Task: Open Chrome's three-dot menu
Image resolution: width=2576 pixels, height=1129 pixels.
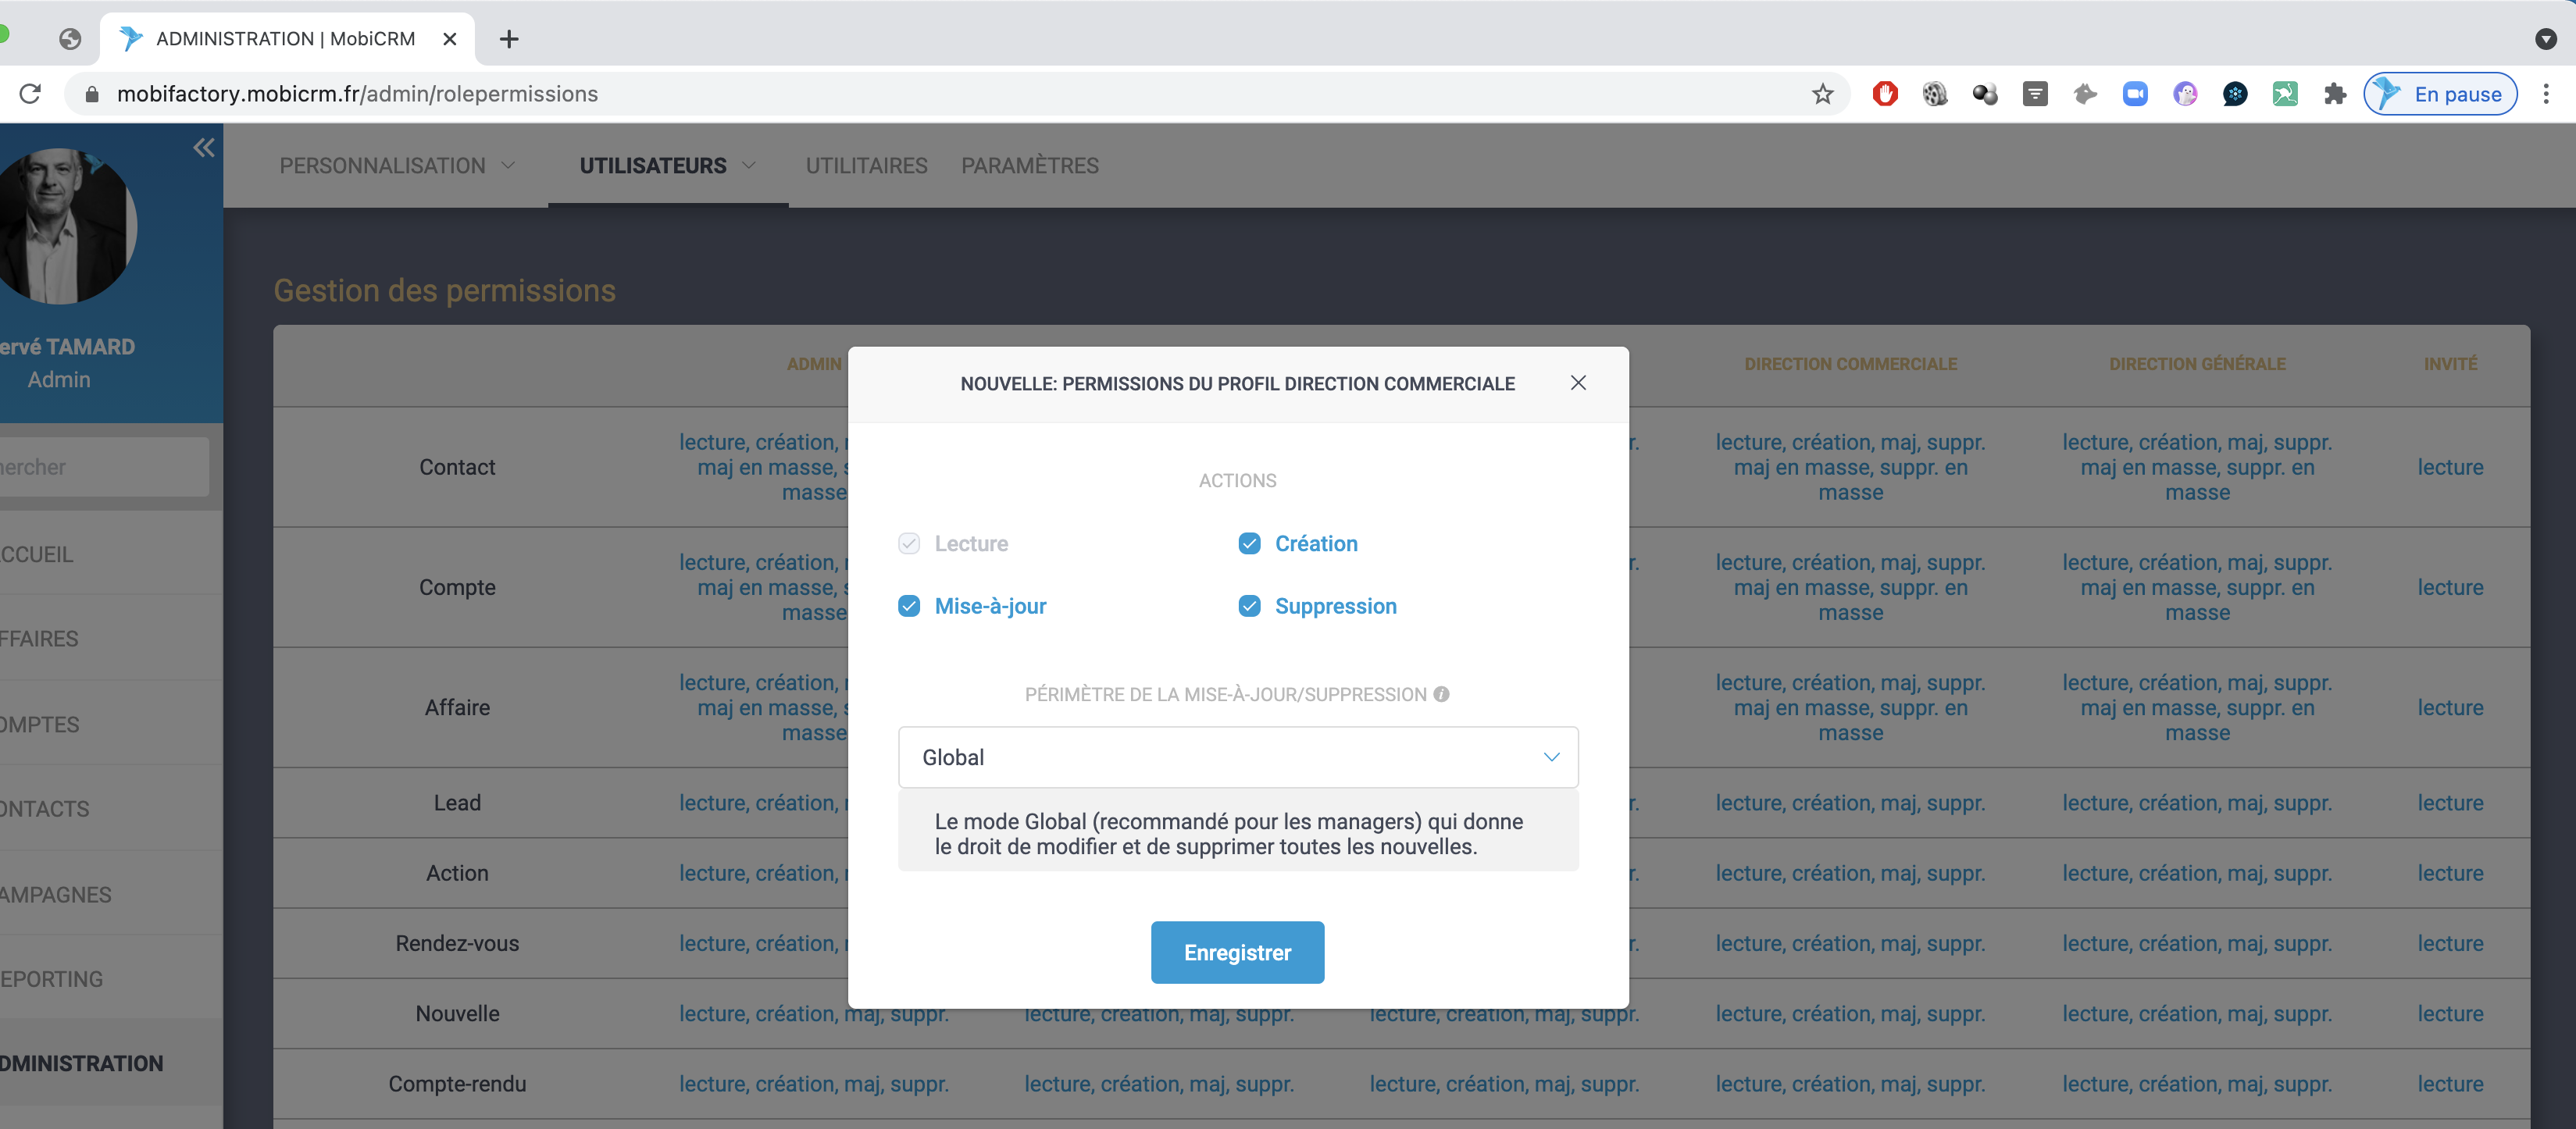Action: click(x=2546, y=94)
